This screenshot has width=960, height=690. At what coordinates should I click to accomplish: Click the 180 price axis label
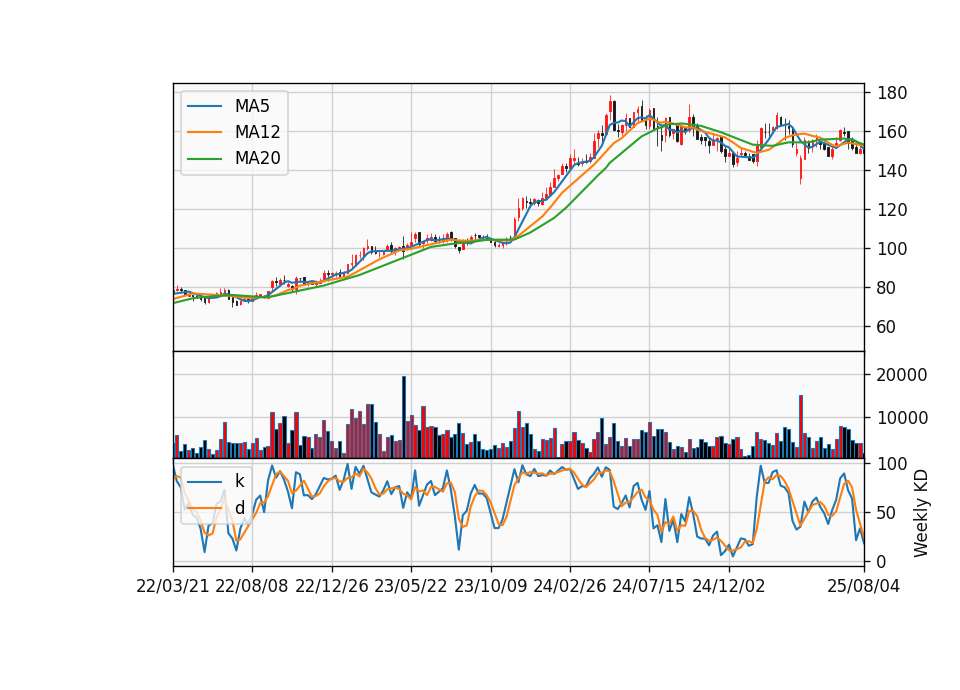click(x=892, y=93)
